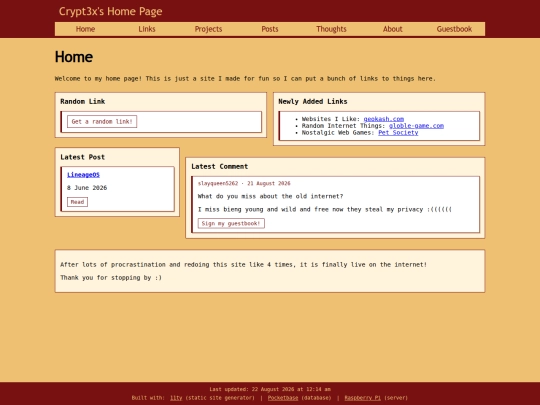Click the 'I miss bieng young and wild' comment text
540x405 pixels.
point(325,209)
